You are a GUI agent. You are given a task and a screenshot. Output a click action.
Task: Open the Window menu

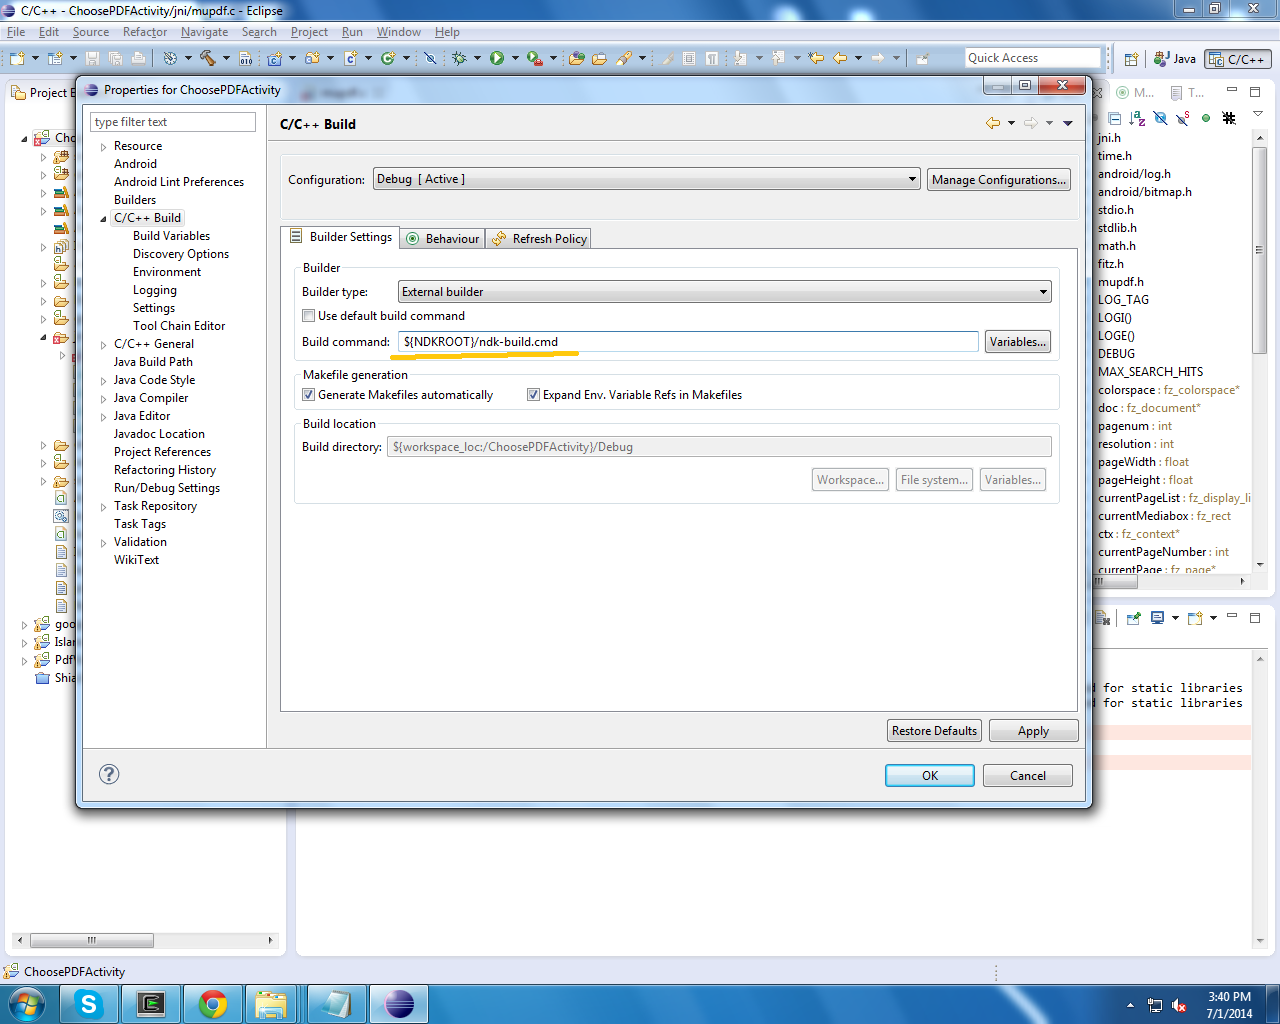pos(399,32)
